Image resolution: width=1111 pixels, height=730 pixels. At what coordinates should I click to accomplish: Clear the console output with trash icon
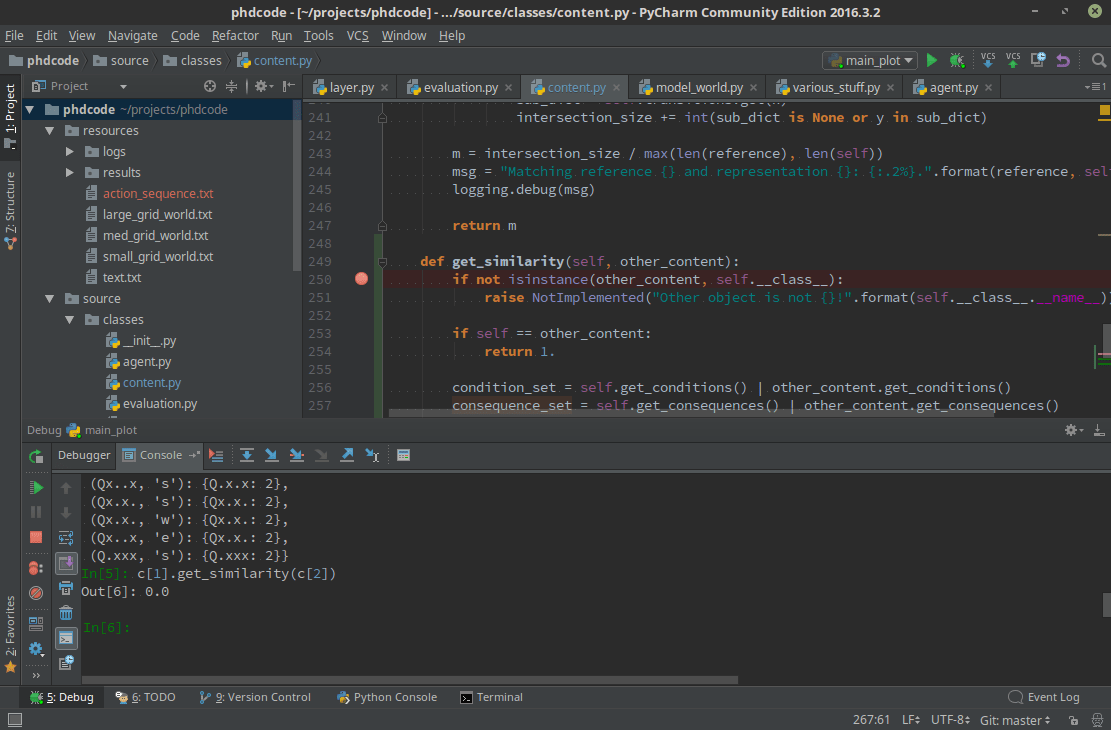pyautogui.click(x=66, y=613)
